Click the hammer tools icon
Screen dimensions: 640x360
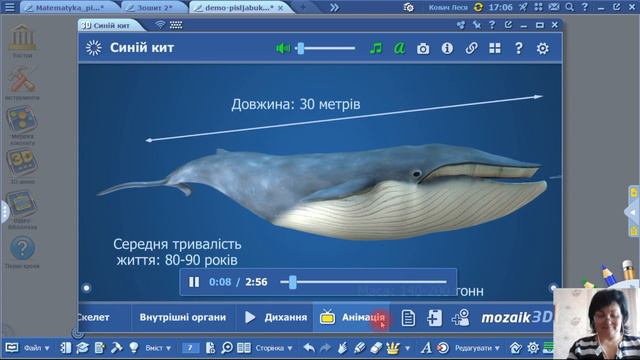click(116, 348)
